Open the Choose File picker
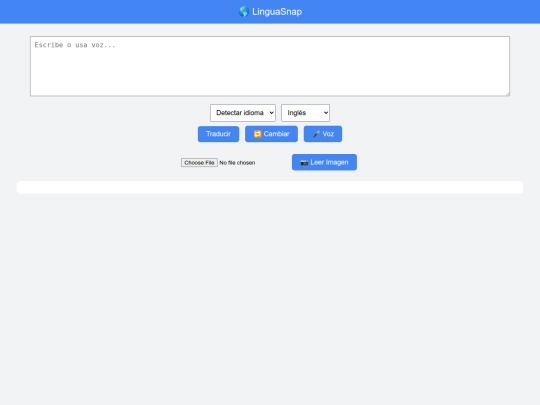Image resolution: width=540 pixels, height=405 pixels. coord(199,163)
